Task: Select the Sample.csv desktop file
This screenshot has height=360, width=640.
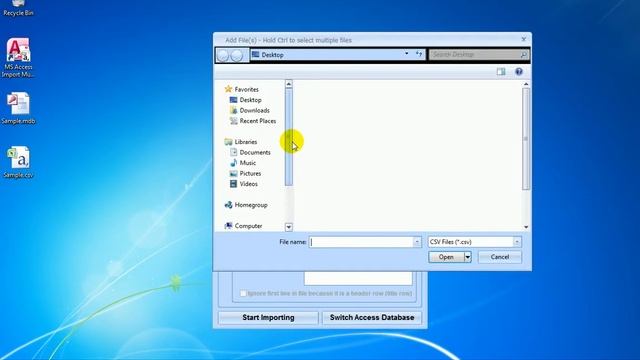Action: tap(18, 162)
